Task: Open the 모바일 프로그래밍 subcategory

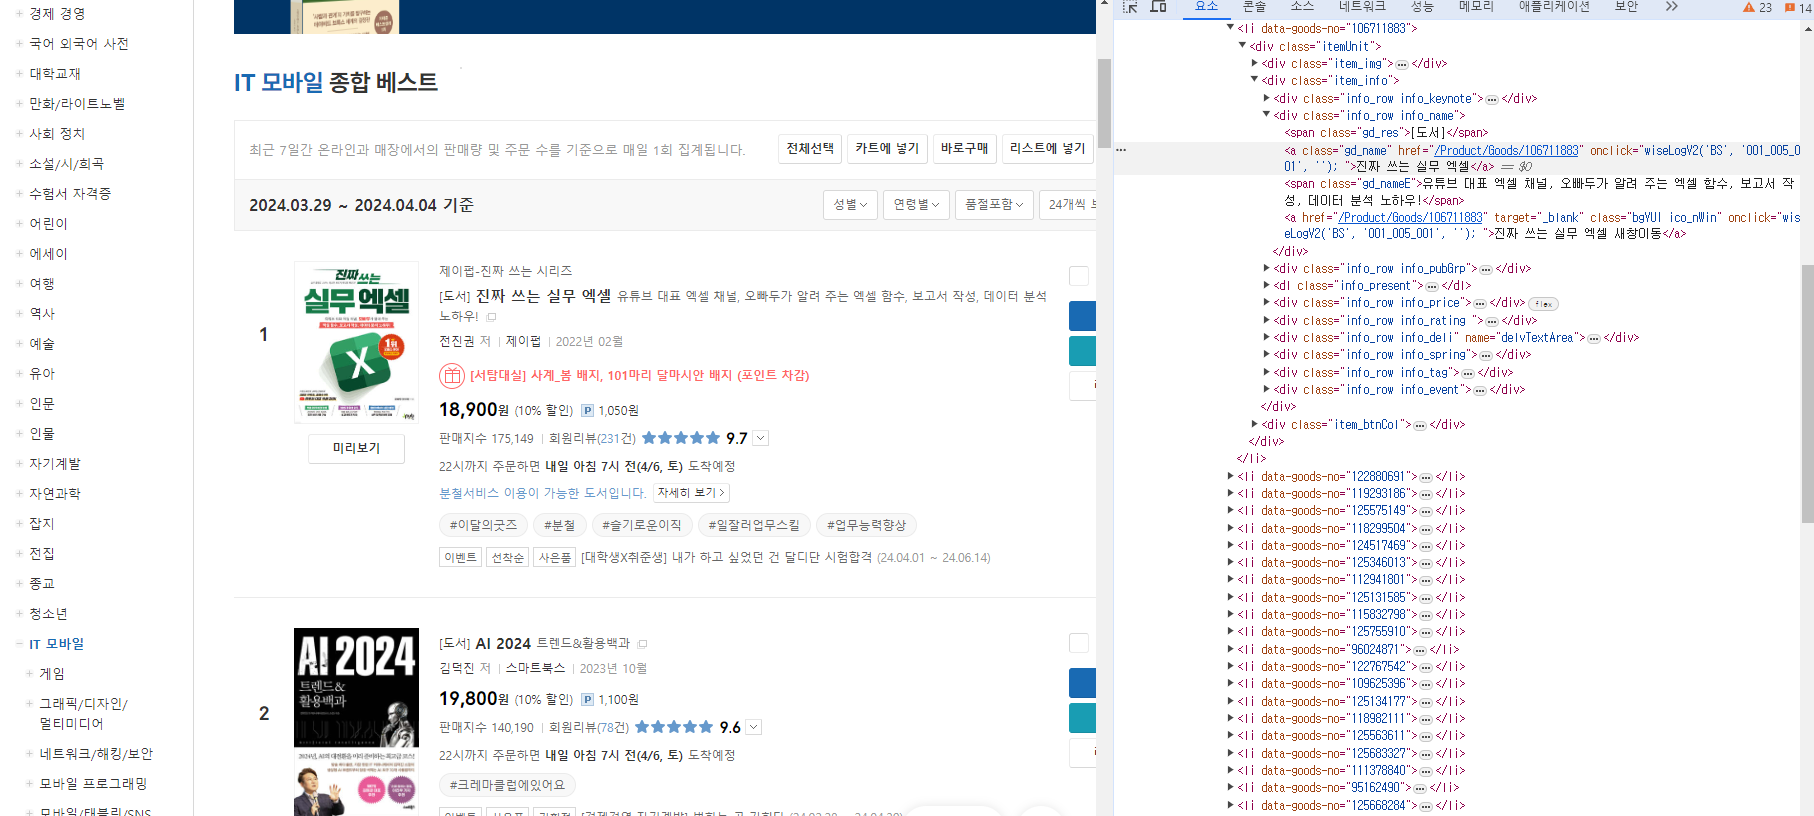Action: 93,784
